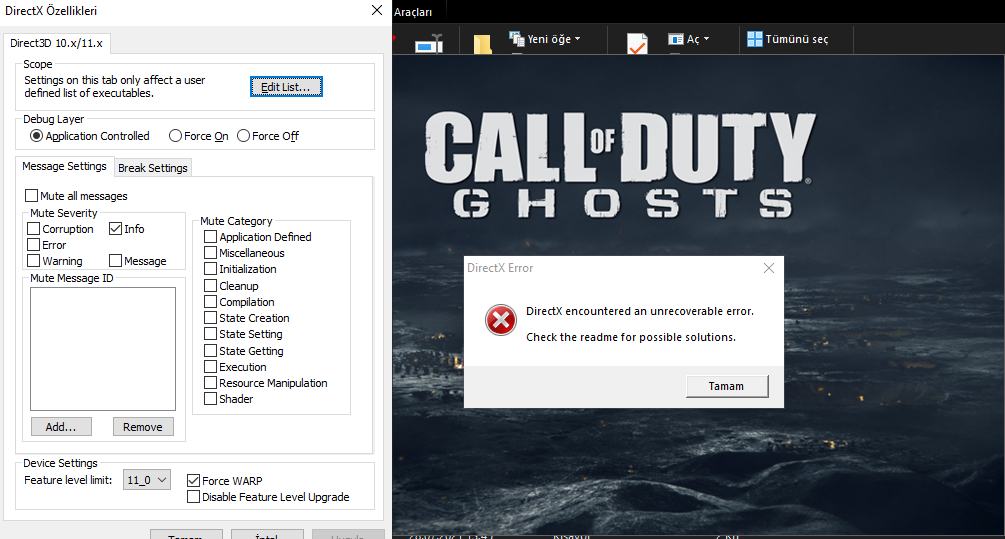Check Shader mute category

210,399
